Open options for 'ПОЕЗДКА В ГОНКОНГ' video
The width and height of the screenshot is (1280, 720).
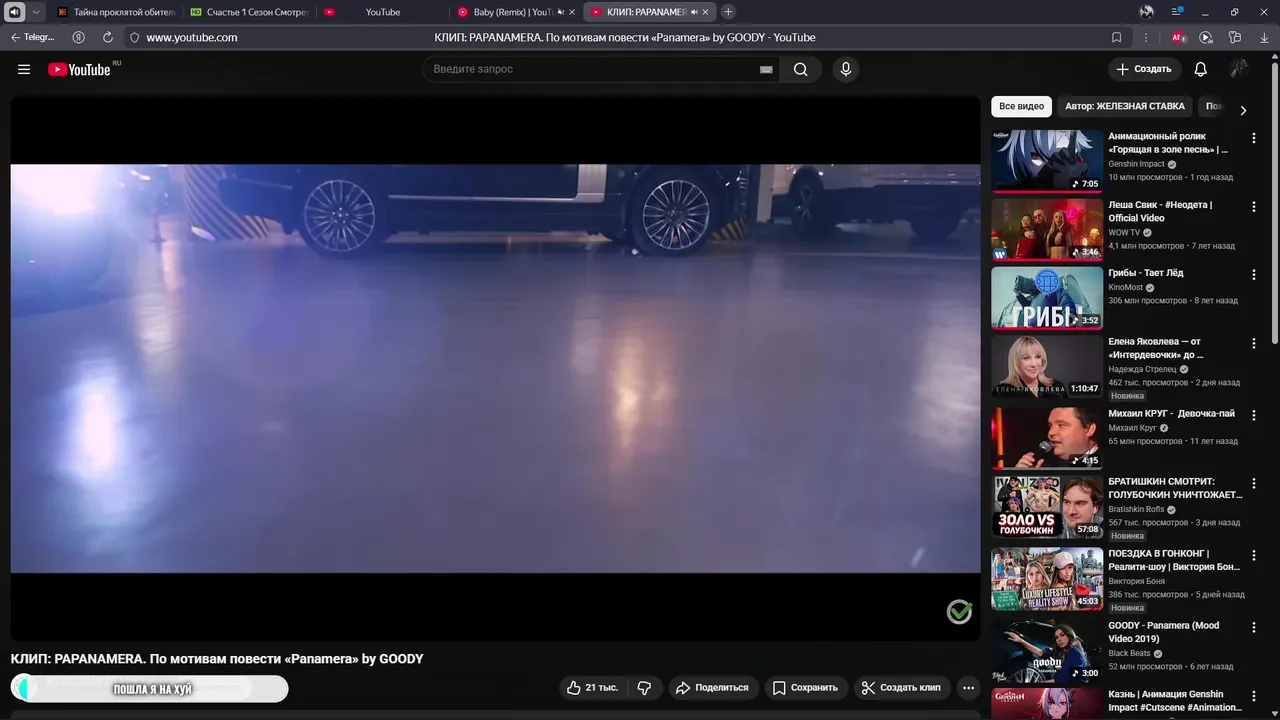coord(1254,555)
